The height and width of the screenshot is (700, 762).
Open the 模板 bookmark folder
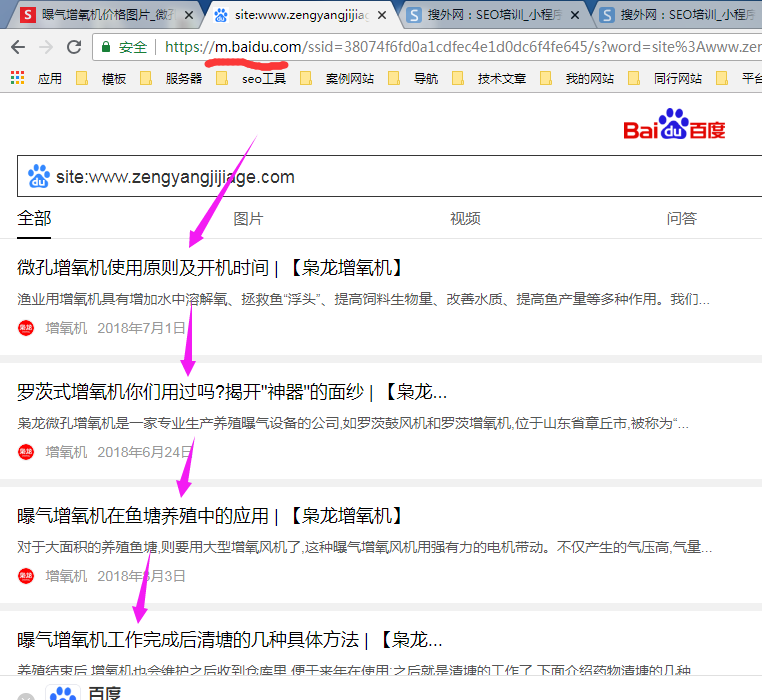pyautogui.click(x=103, y=78)
